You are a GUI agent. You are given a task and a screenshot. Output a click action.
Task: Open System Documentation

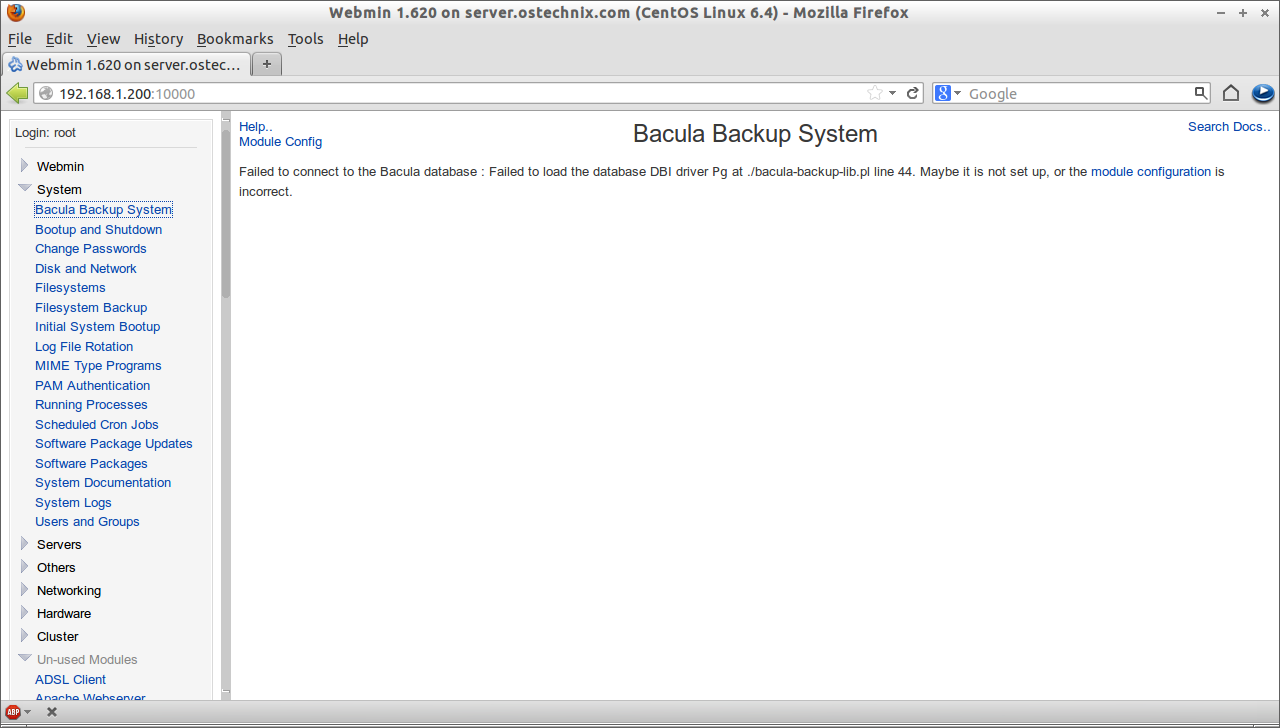coord(103,483)
